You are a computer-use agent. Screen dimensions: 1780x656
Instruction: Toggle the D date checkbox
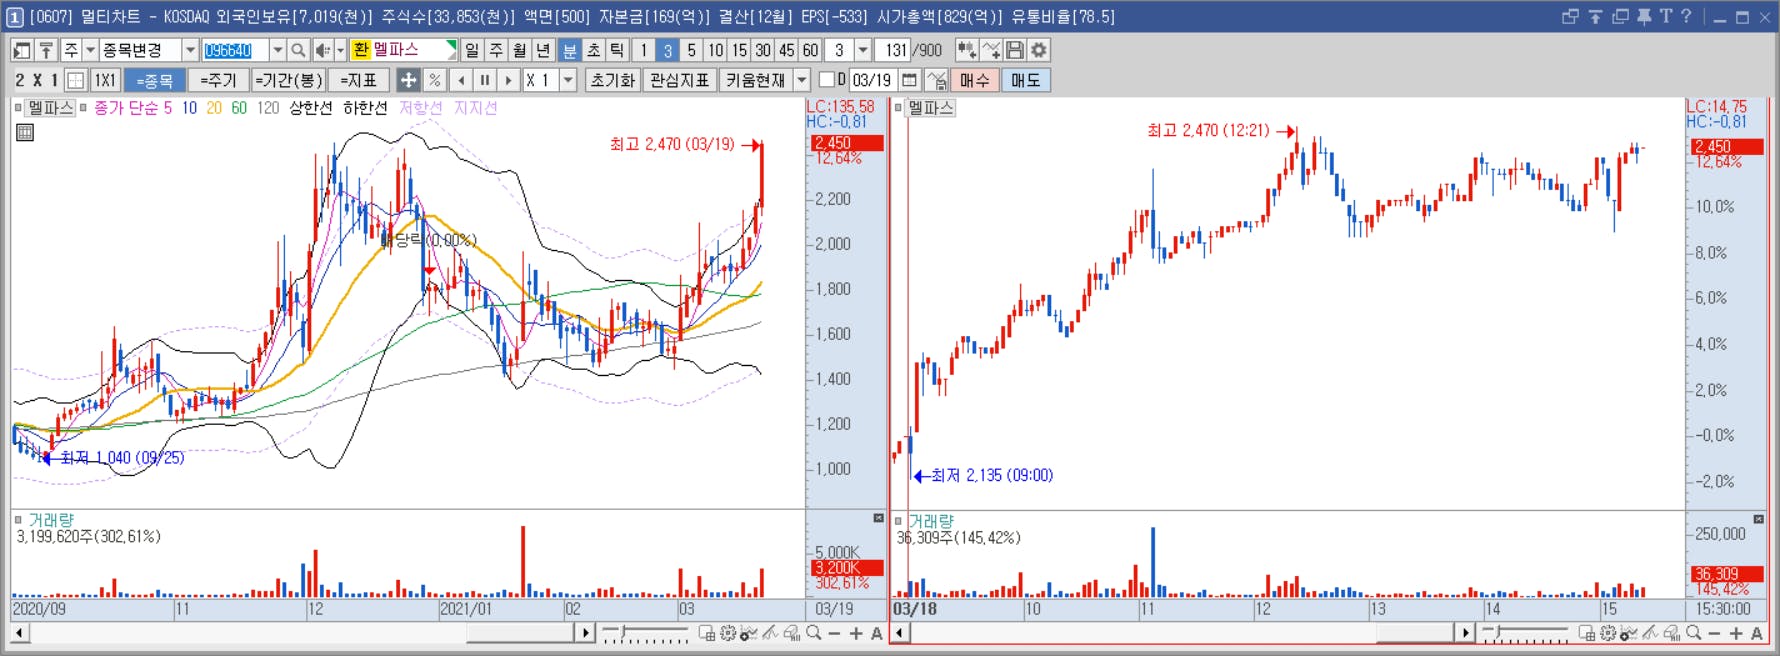pyautogui.click(x=826, y=80)
